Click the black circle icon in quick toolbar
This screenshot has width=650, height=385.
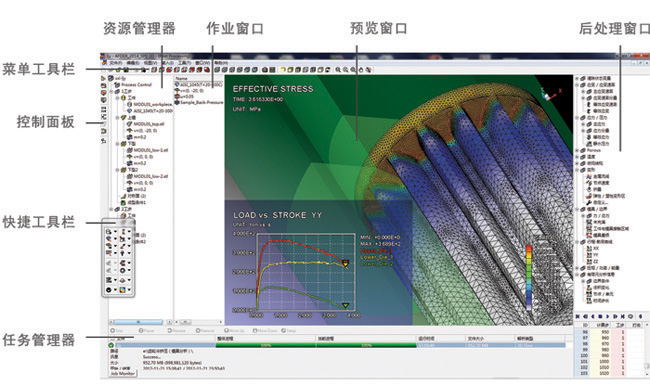(109, 290)
